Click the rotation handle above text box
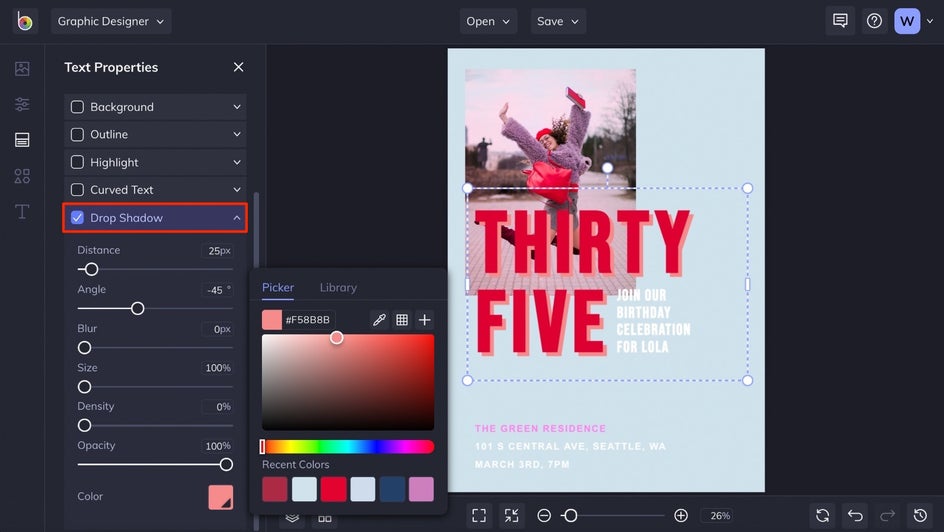 607,167
